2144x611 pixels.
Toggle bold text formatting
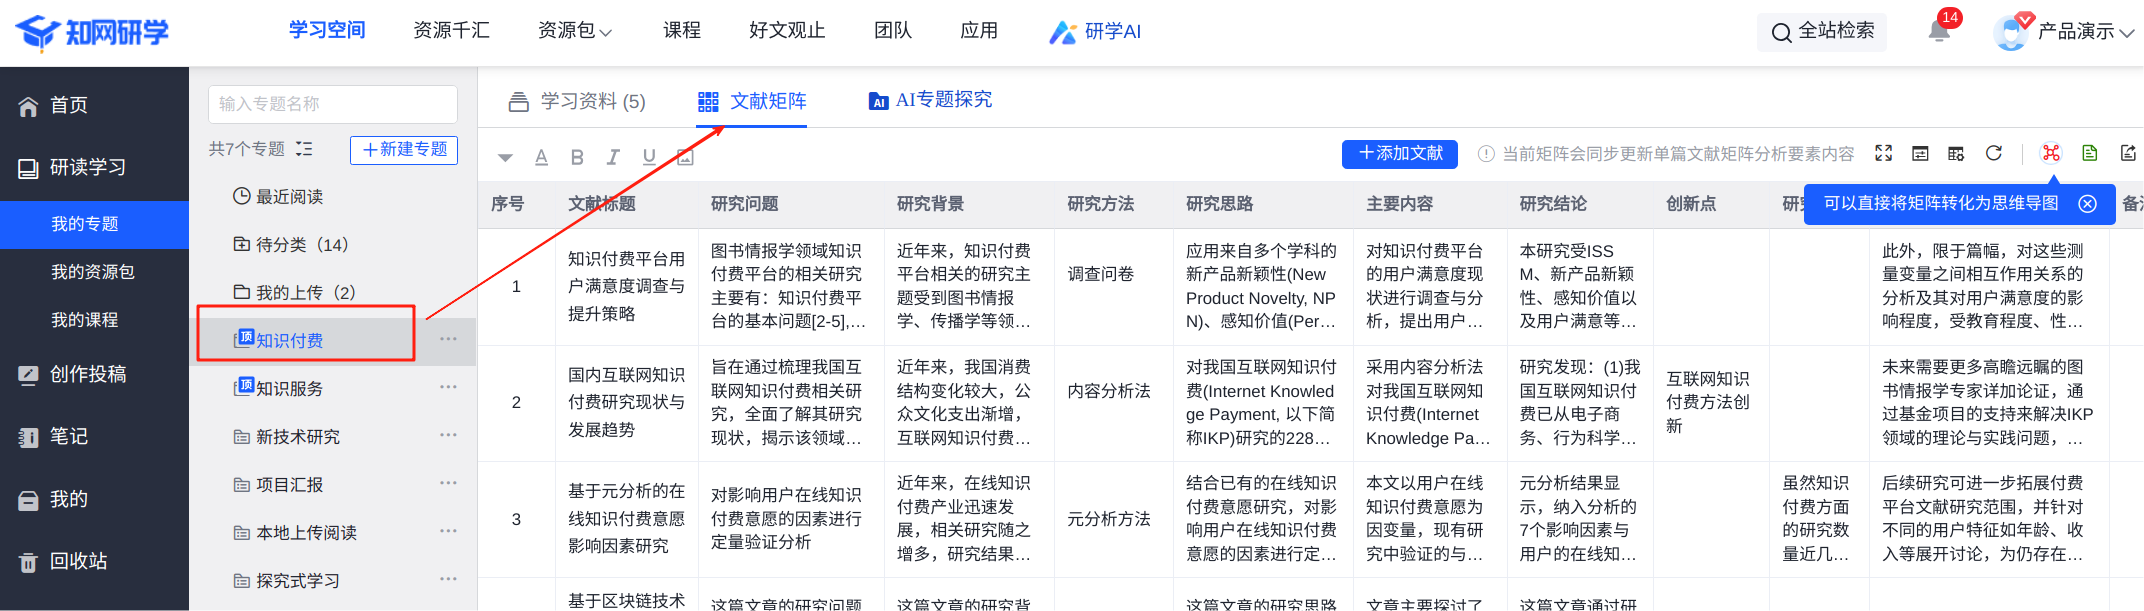pos(577,157)
